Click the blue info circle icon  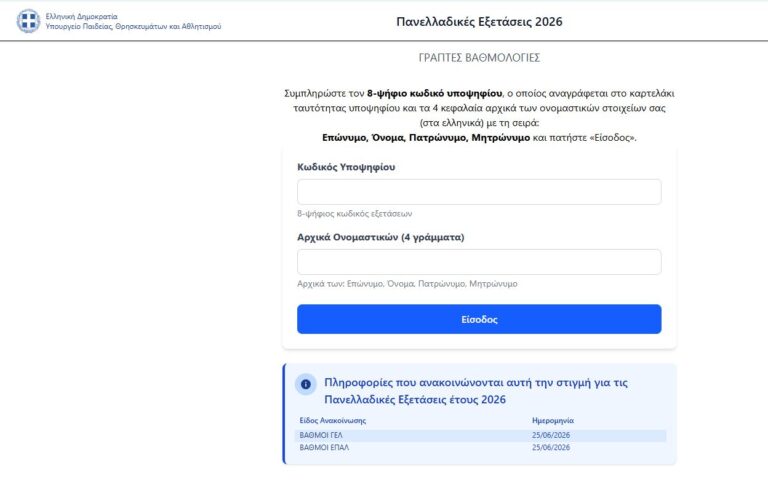(306, 384)
